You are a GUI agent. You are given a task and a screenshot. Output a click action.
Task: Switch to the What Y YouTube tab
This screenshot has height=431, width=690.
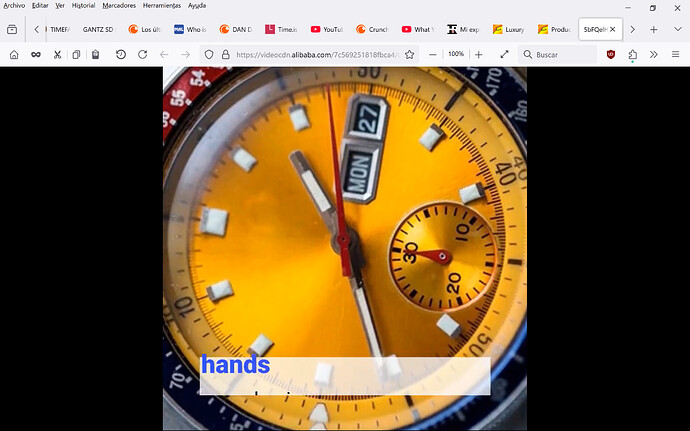(x=419, y=29)
